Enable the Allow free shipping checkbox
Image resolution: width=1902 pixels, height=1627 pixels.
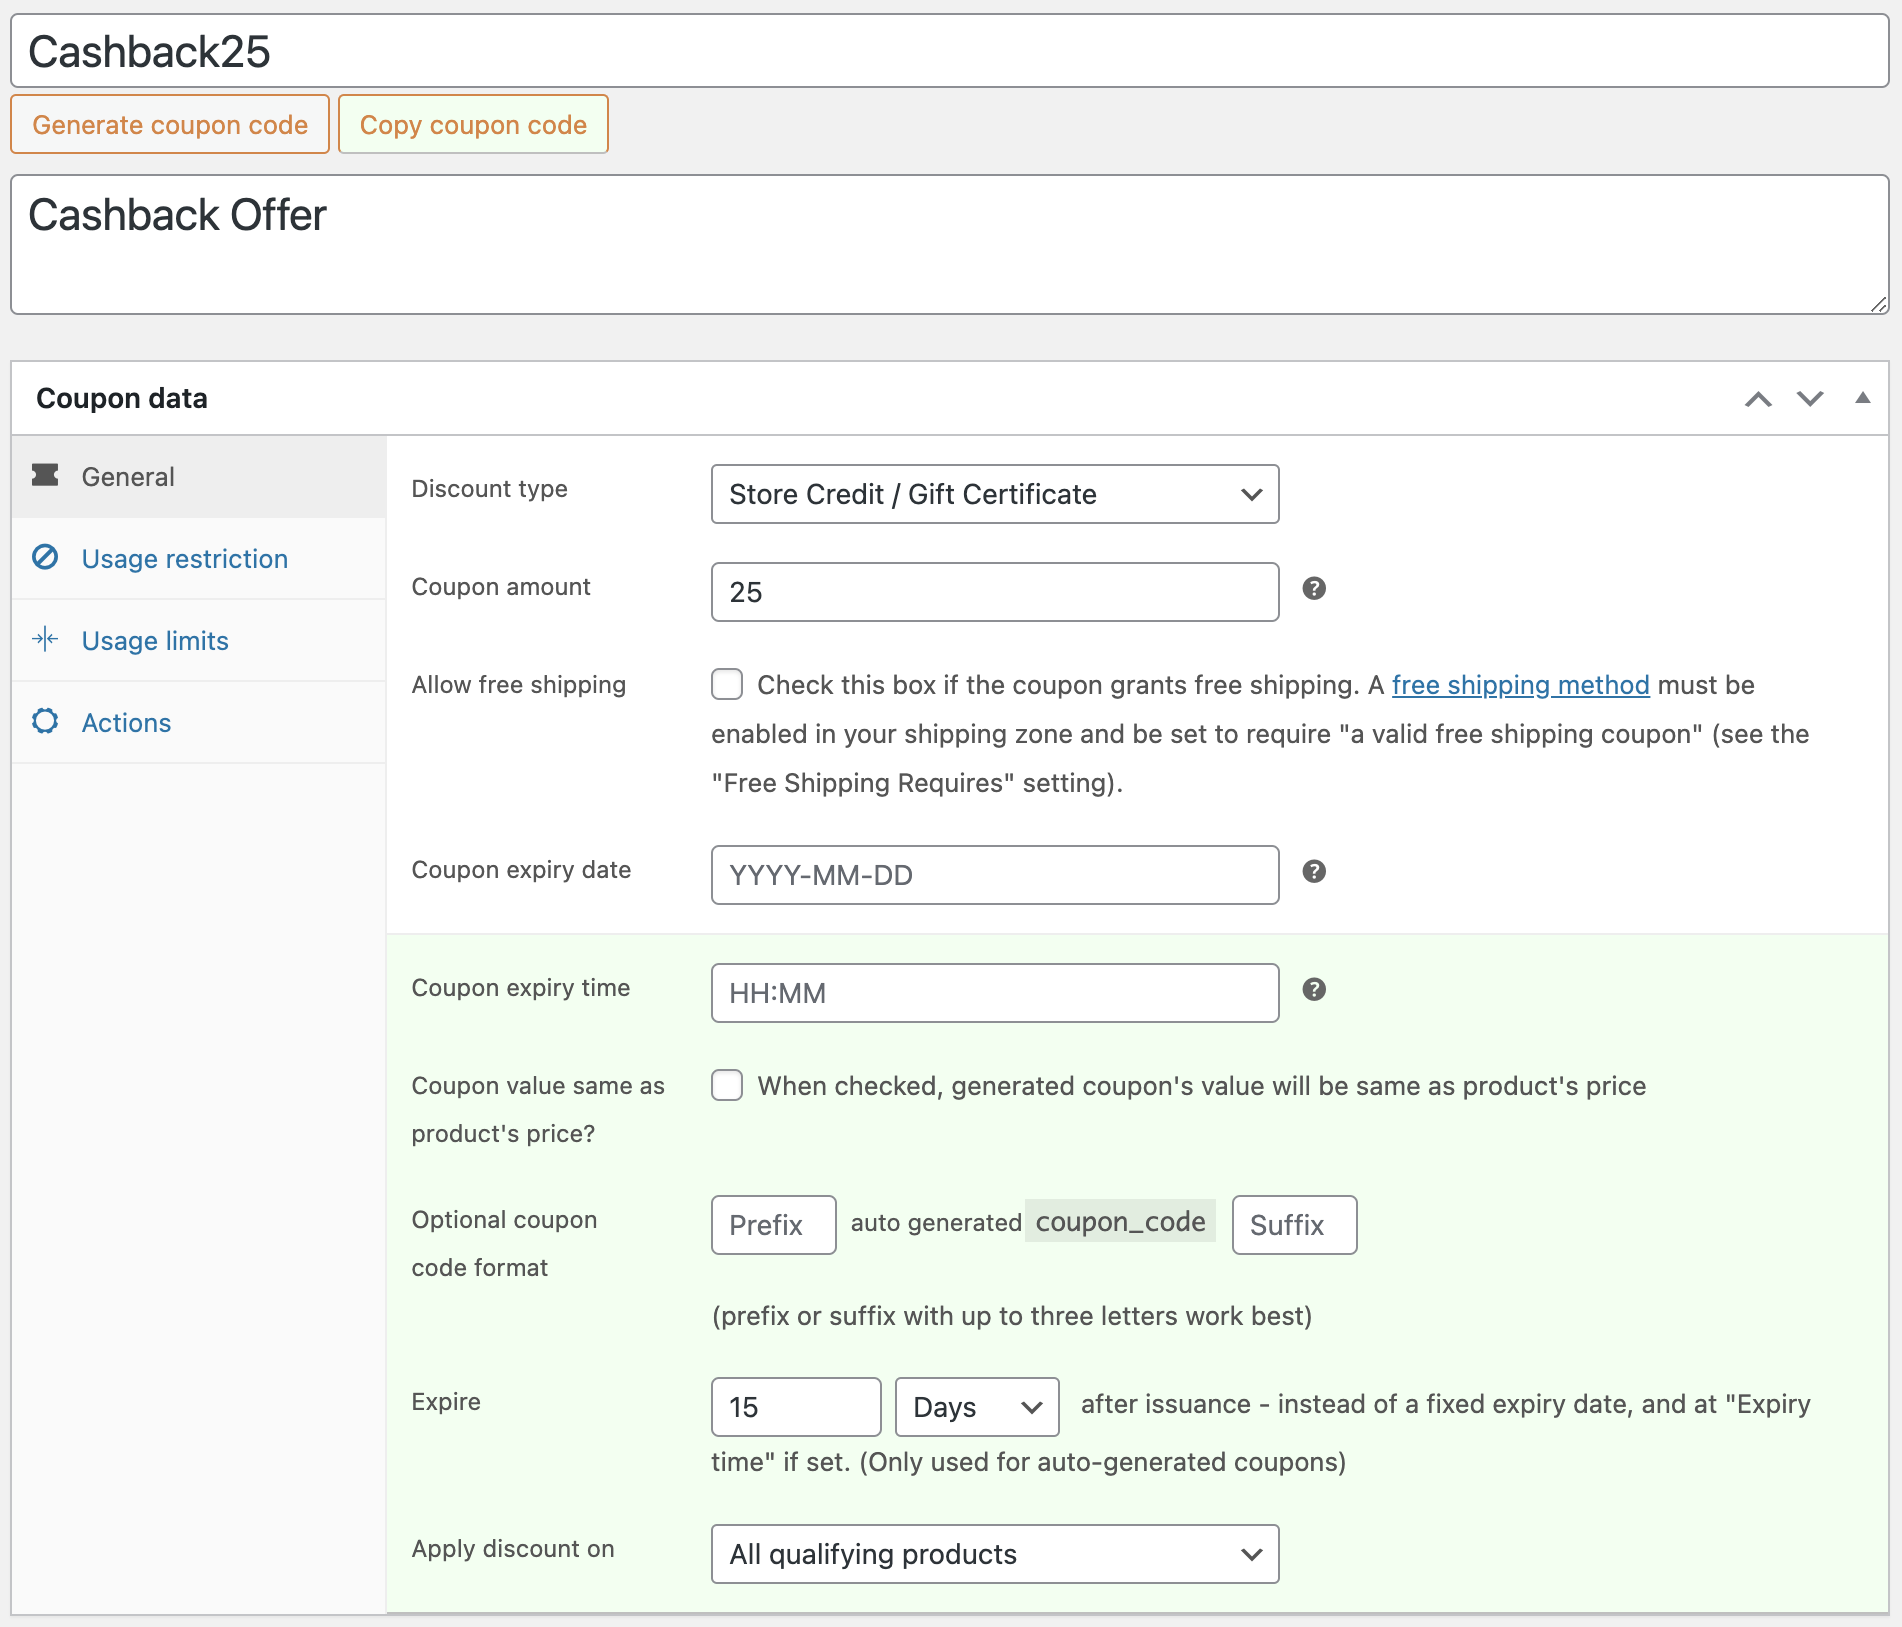click(727, 685)
